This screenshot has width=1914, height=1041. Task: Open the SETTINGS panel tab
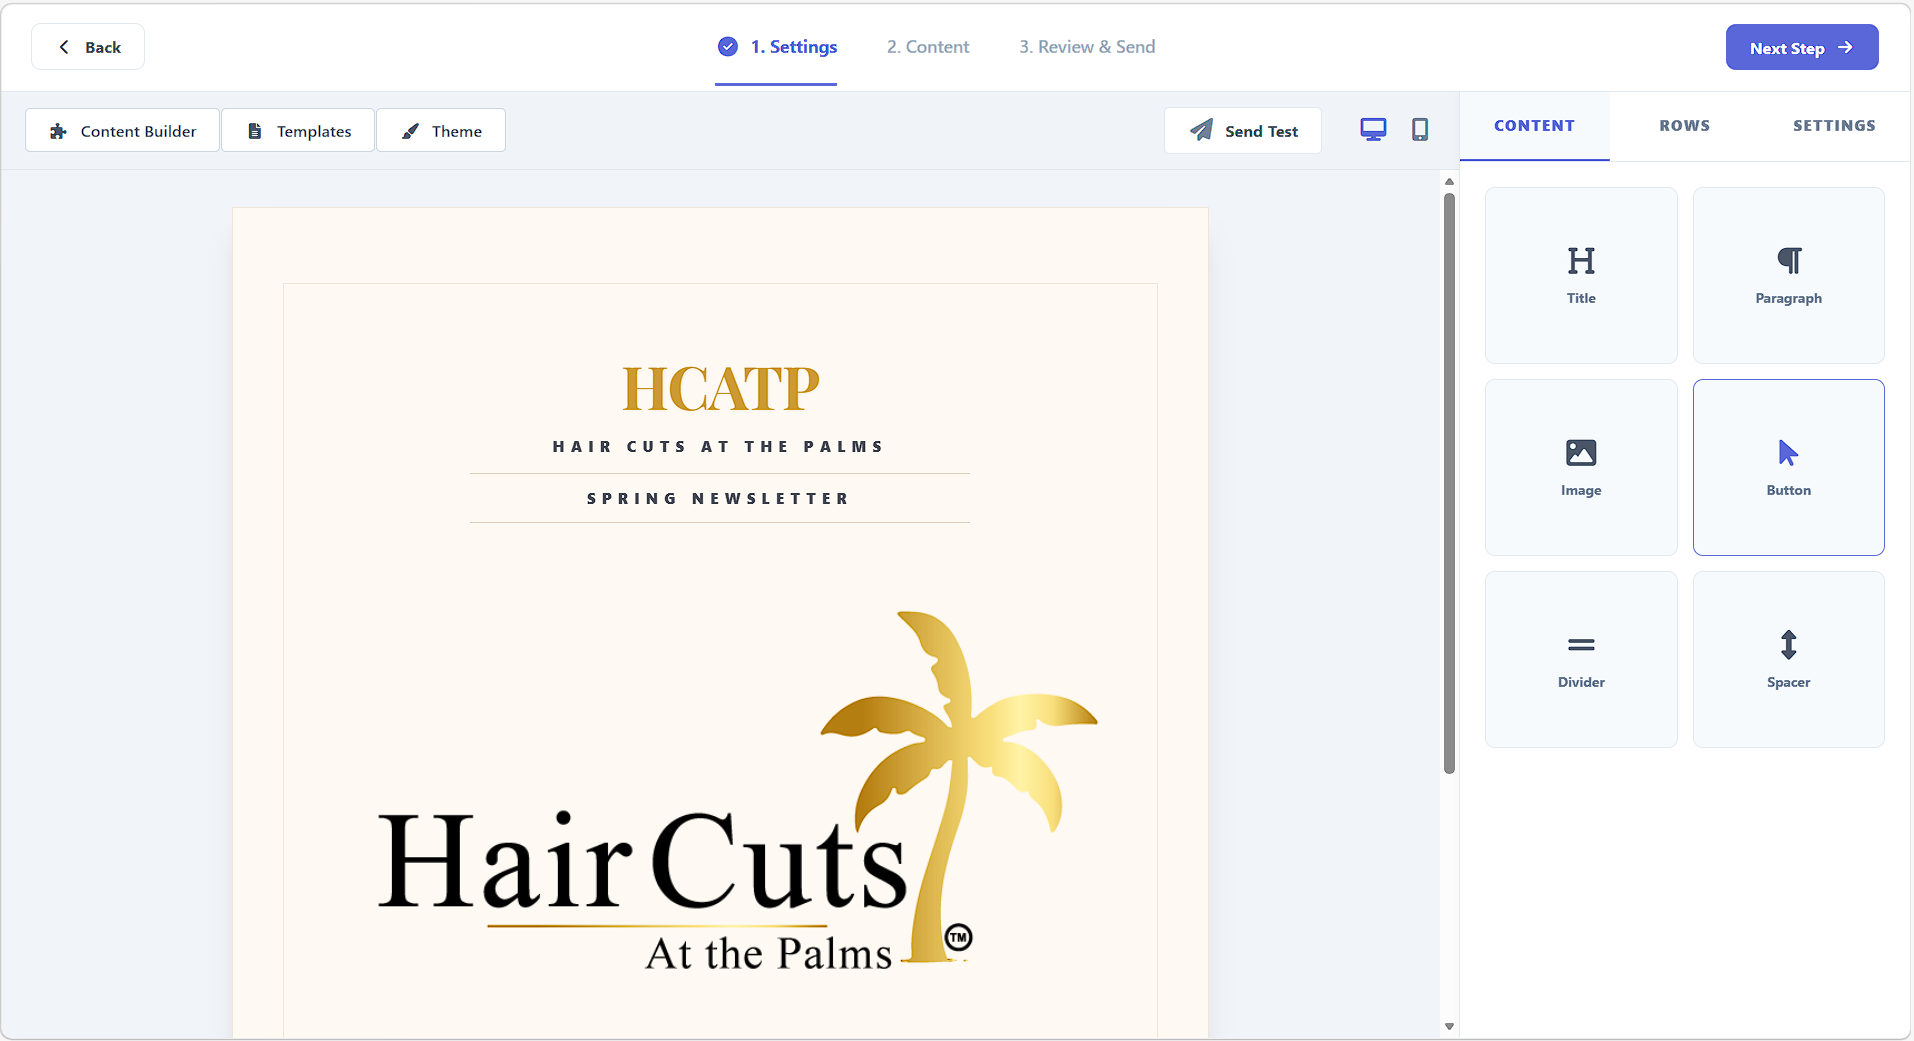pyautogui.click(x=1833, y=126)
